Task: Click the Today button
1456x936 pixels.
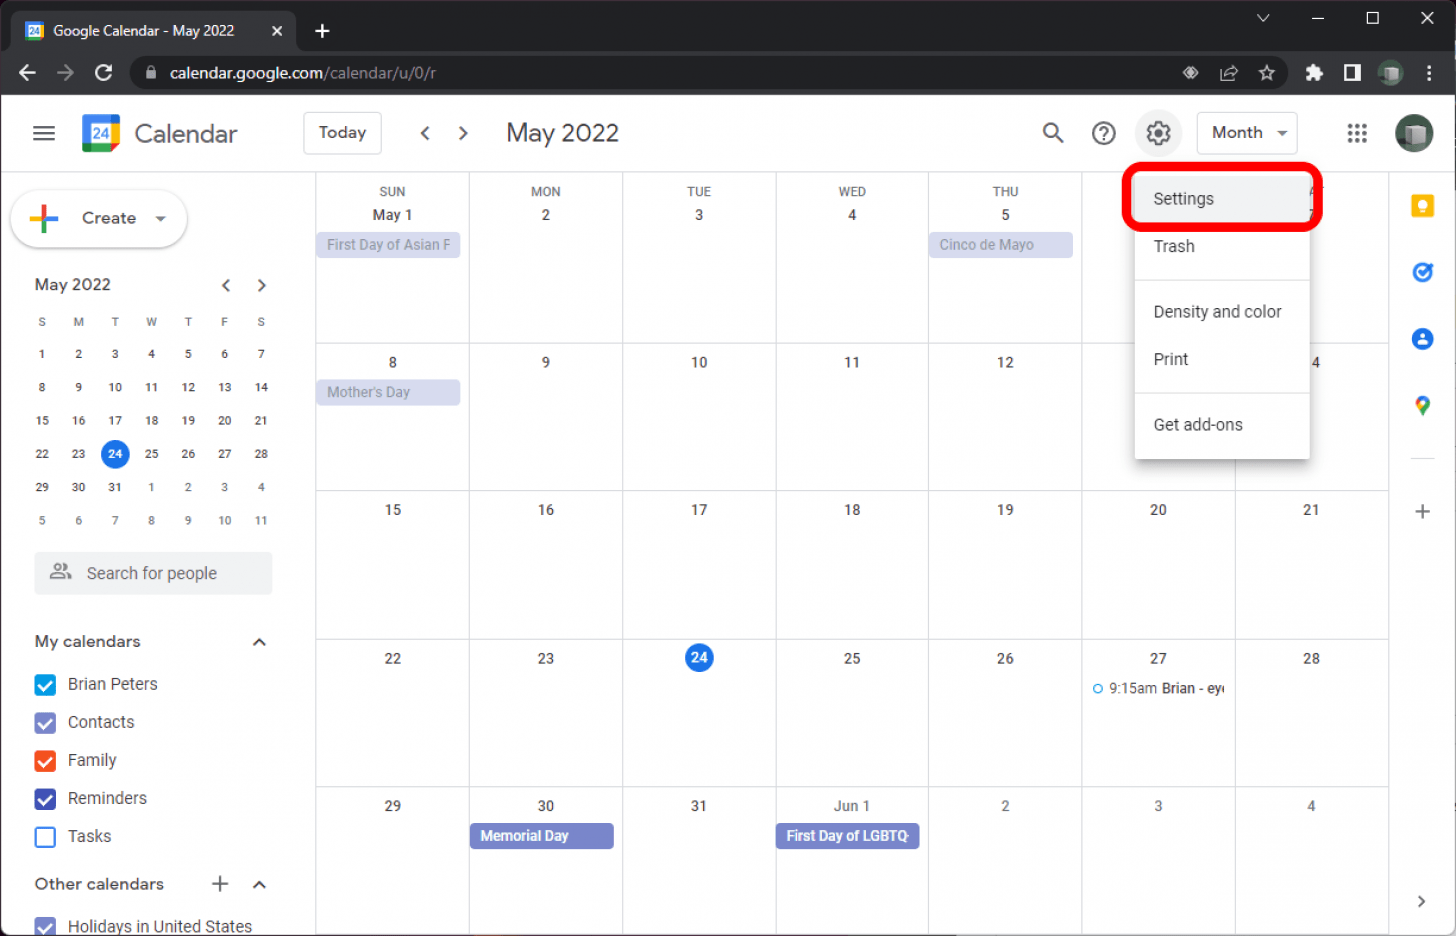Action: pyautogui.click(x=342, y=132)
